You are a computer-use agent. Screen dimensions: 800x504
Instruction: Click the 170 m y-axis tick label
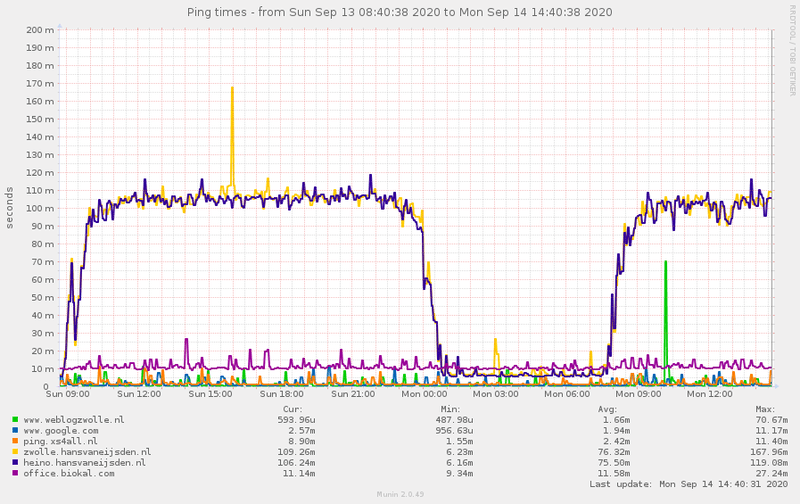(x=40, y=83)
